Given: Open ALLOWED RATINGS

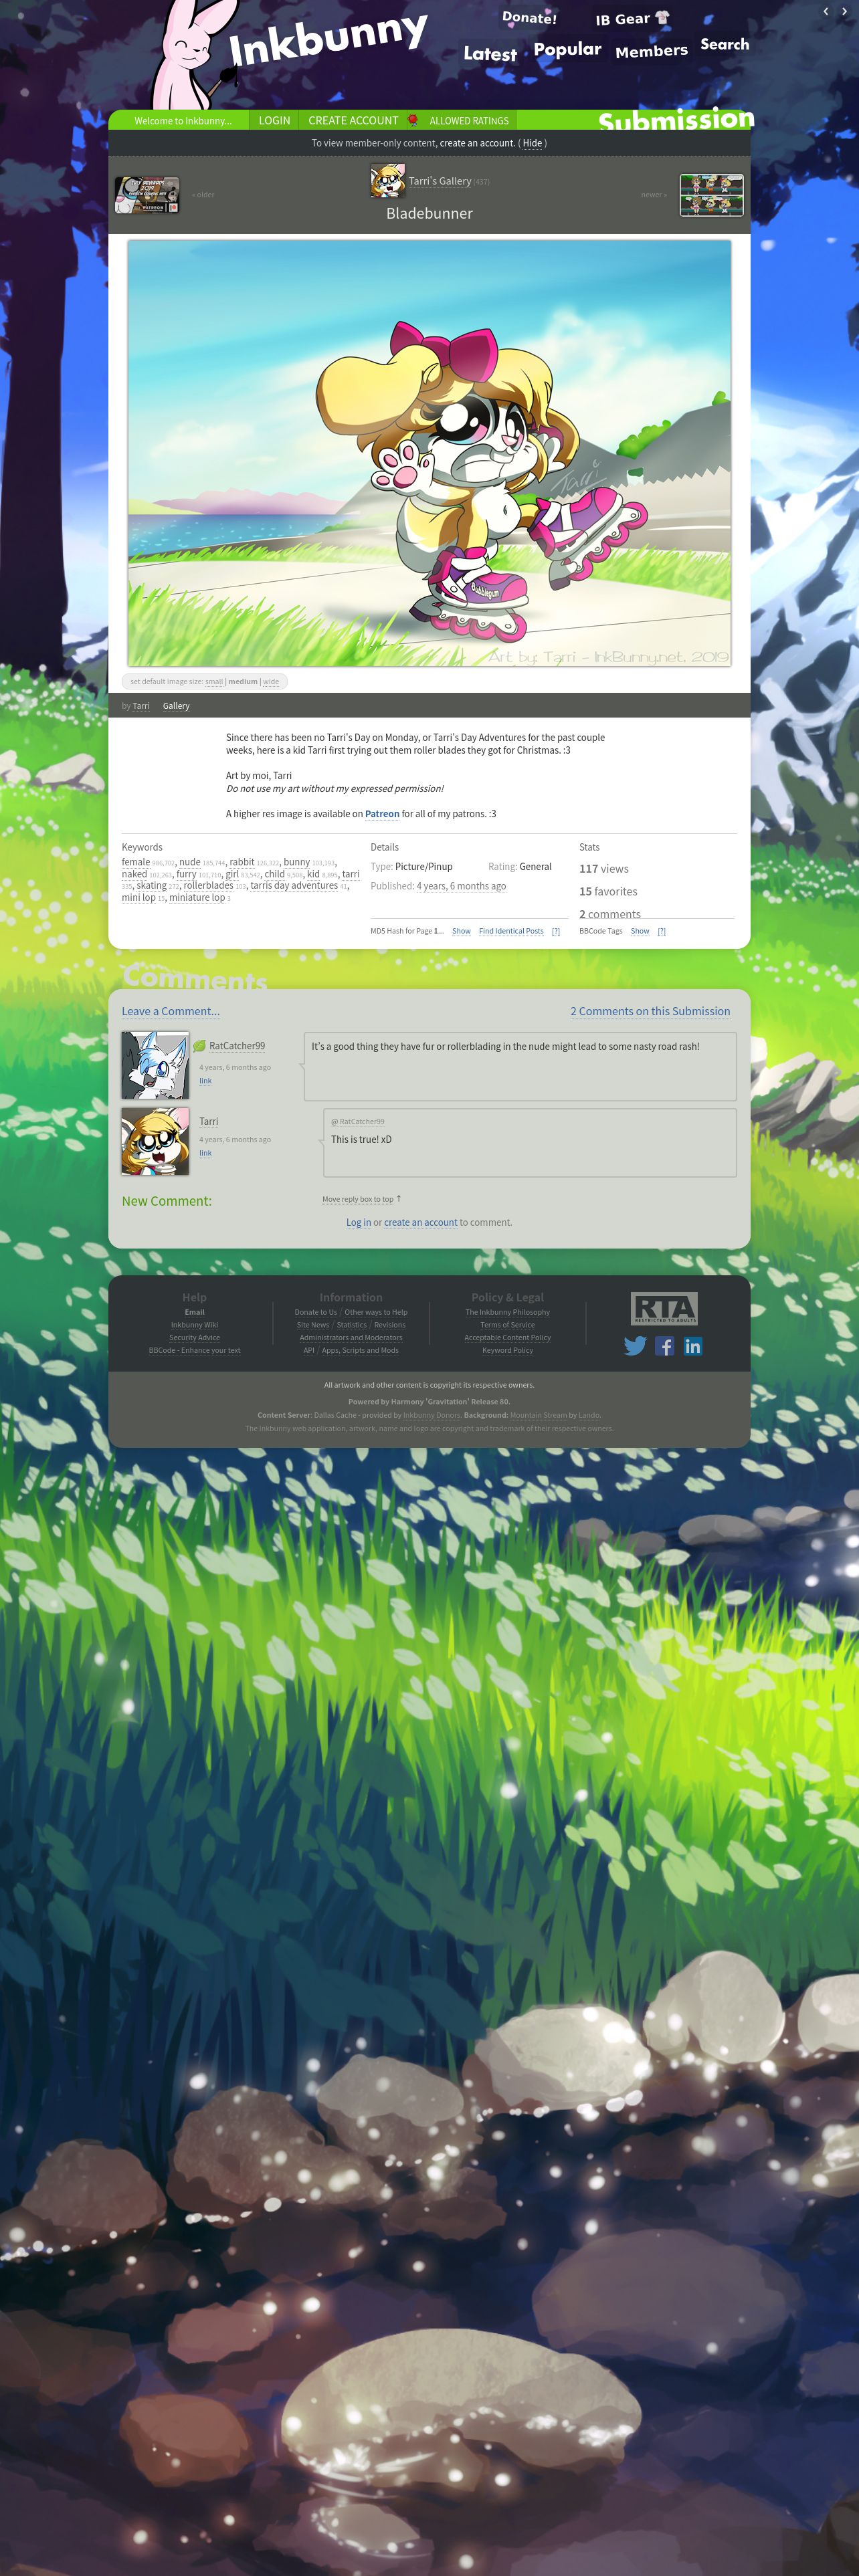Looking at the screenshot, I should pyautogui.click(x=469, y=121).
